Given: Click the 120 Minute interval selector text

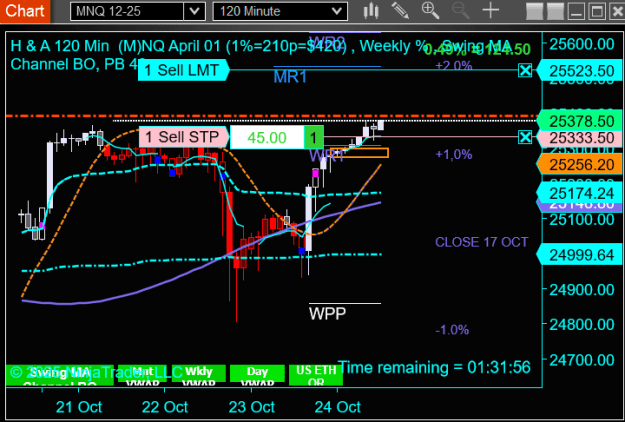Looking at the screenshot, I should [250, 11].
